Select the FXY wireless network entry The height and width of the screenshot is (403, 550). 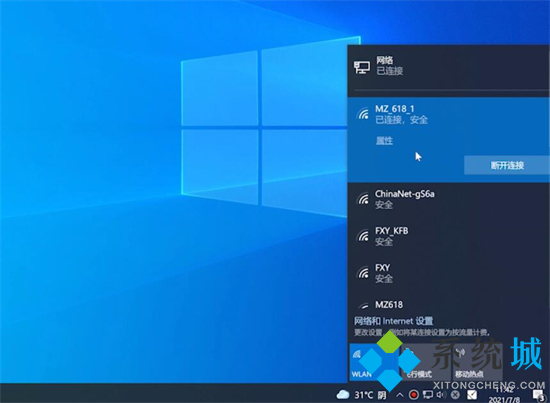point(448,273)
